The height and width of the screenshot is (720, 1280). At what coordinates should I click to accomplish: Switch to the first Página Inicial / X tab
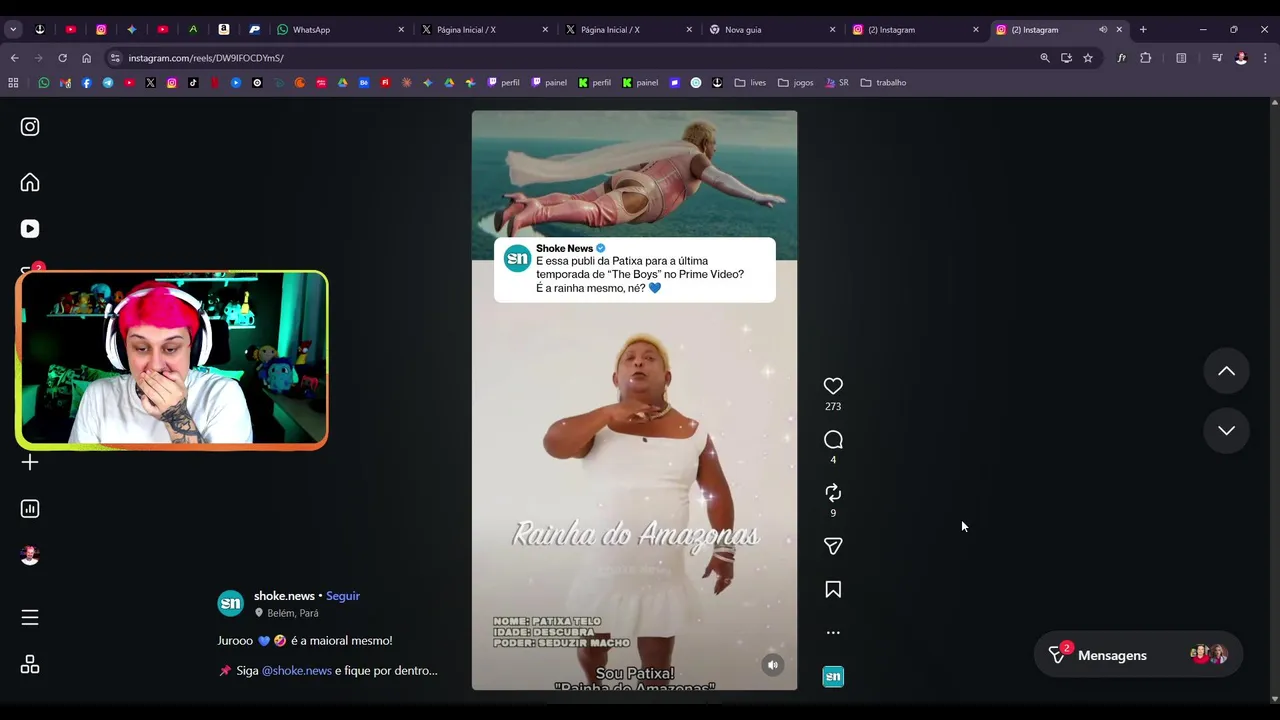tap(484, 30)
